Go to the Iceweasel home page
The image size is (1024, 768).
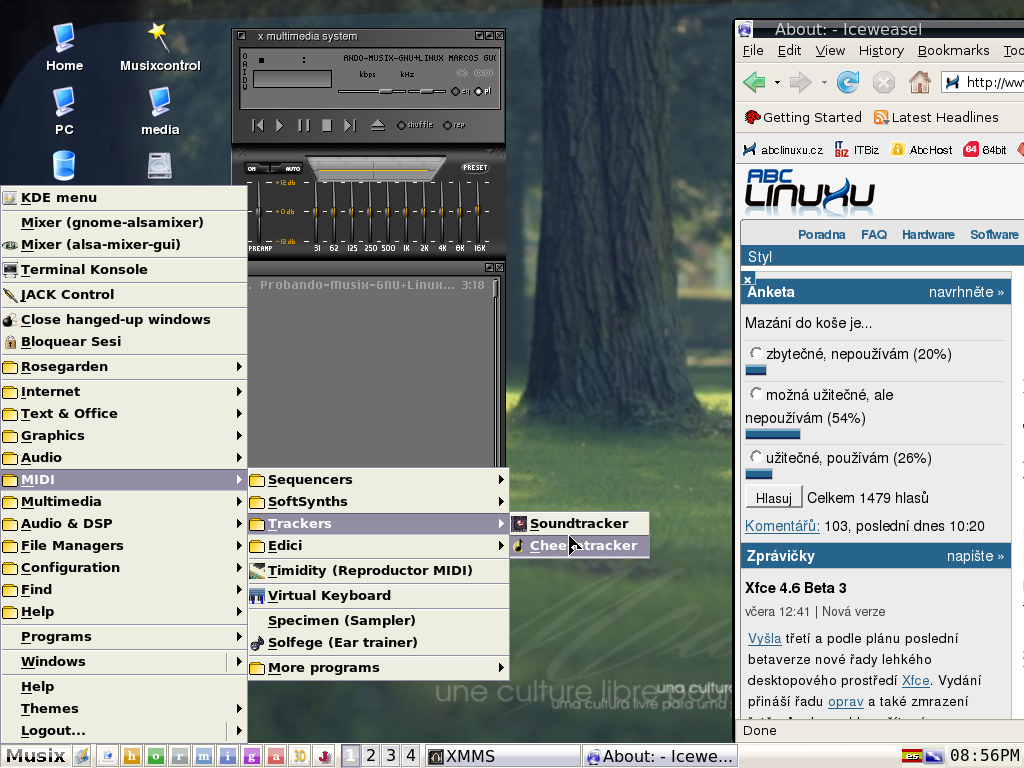[x=920, y=82]
